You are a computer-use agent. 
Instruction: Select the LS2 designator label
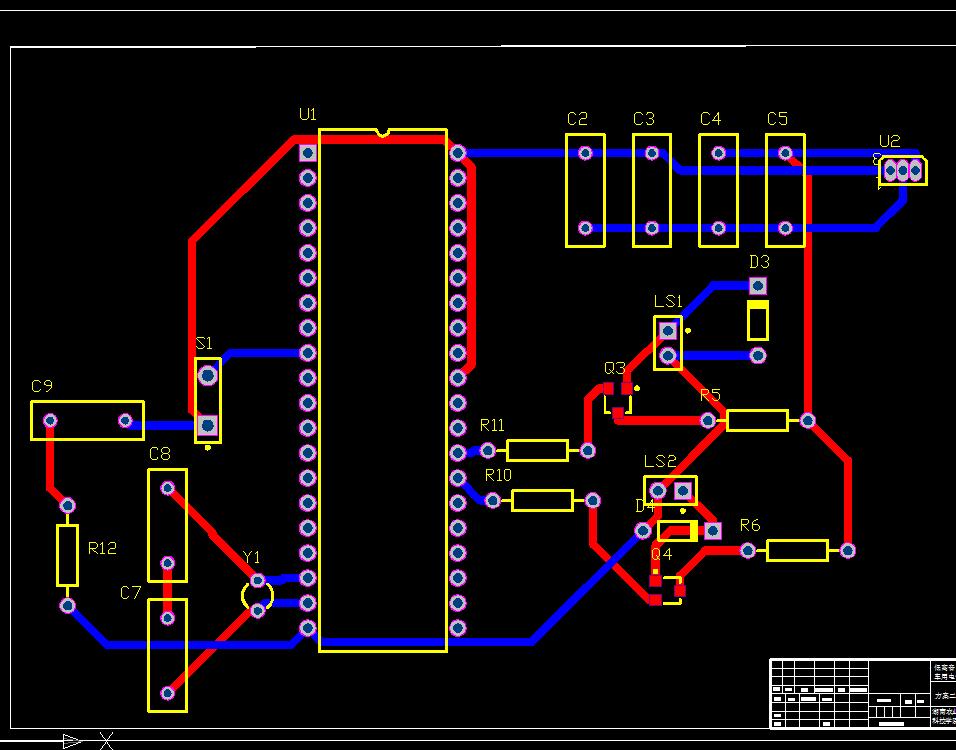click(x=660, y=462)
